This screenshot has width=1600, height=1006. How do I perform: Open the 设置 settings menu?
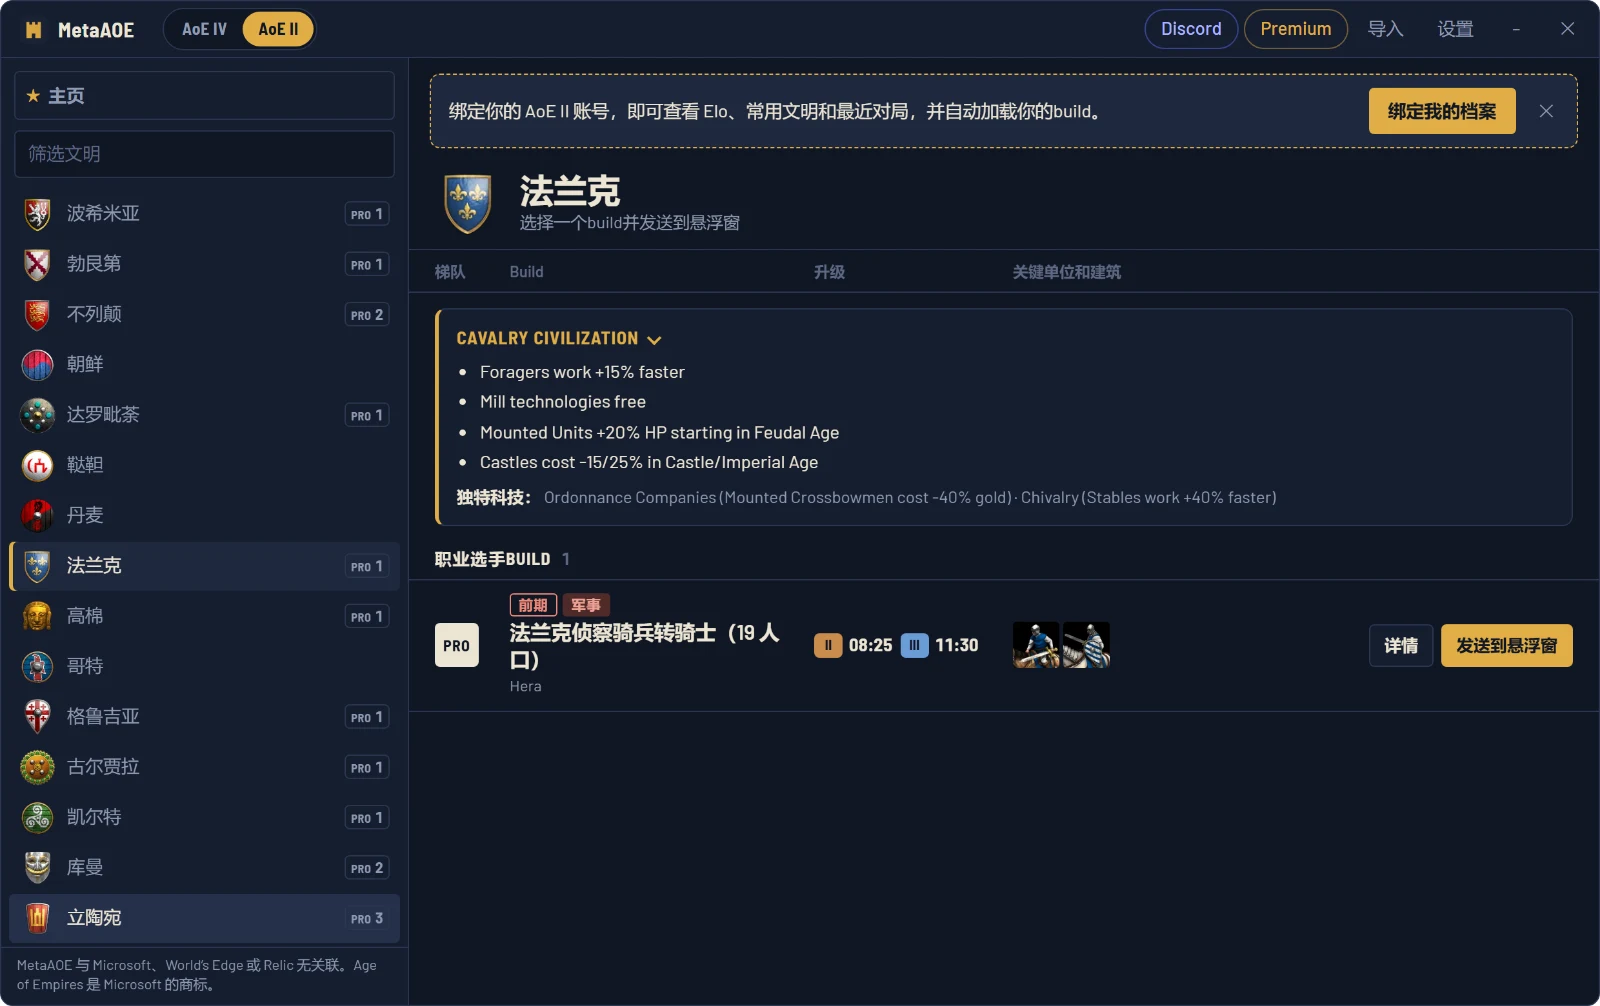[1455, 29]
